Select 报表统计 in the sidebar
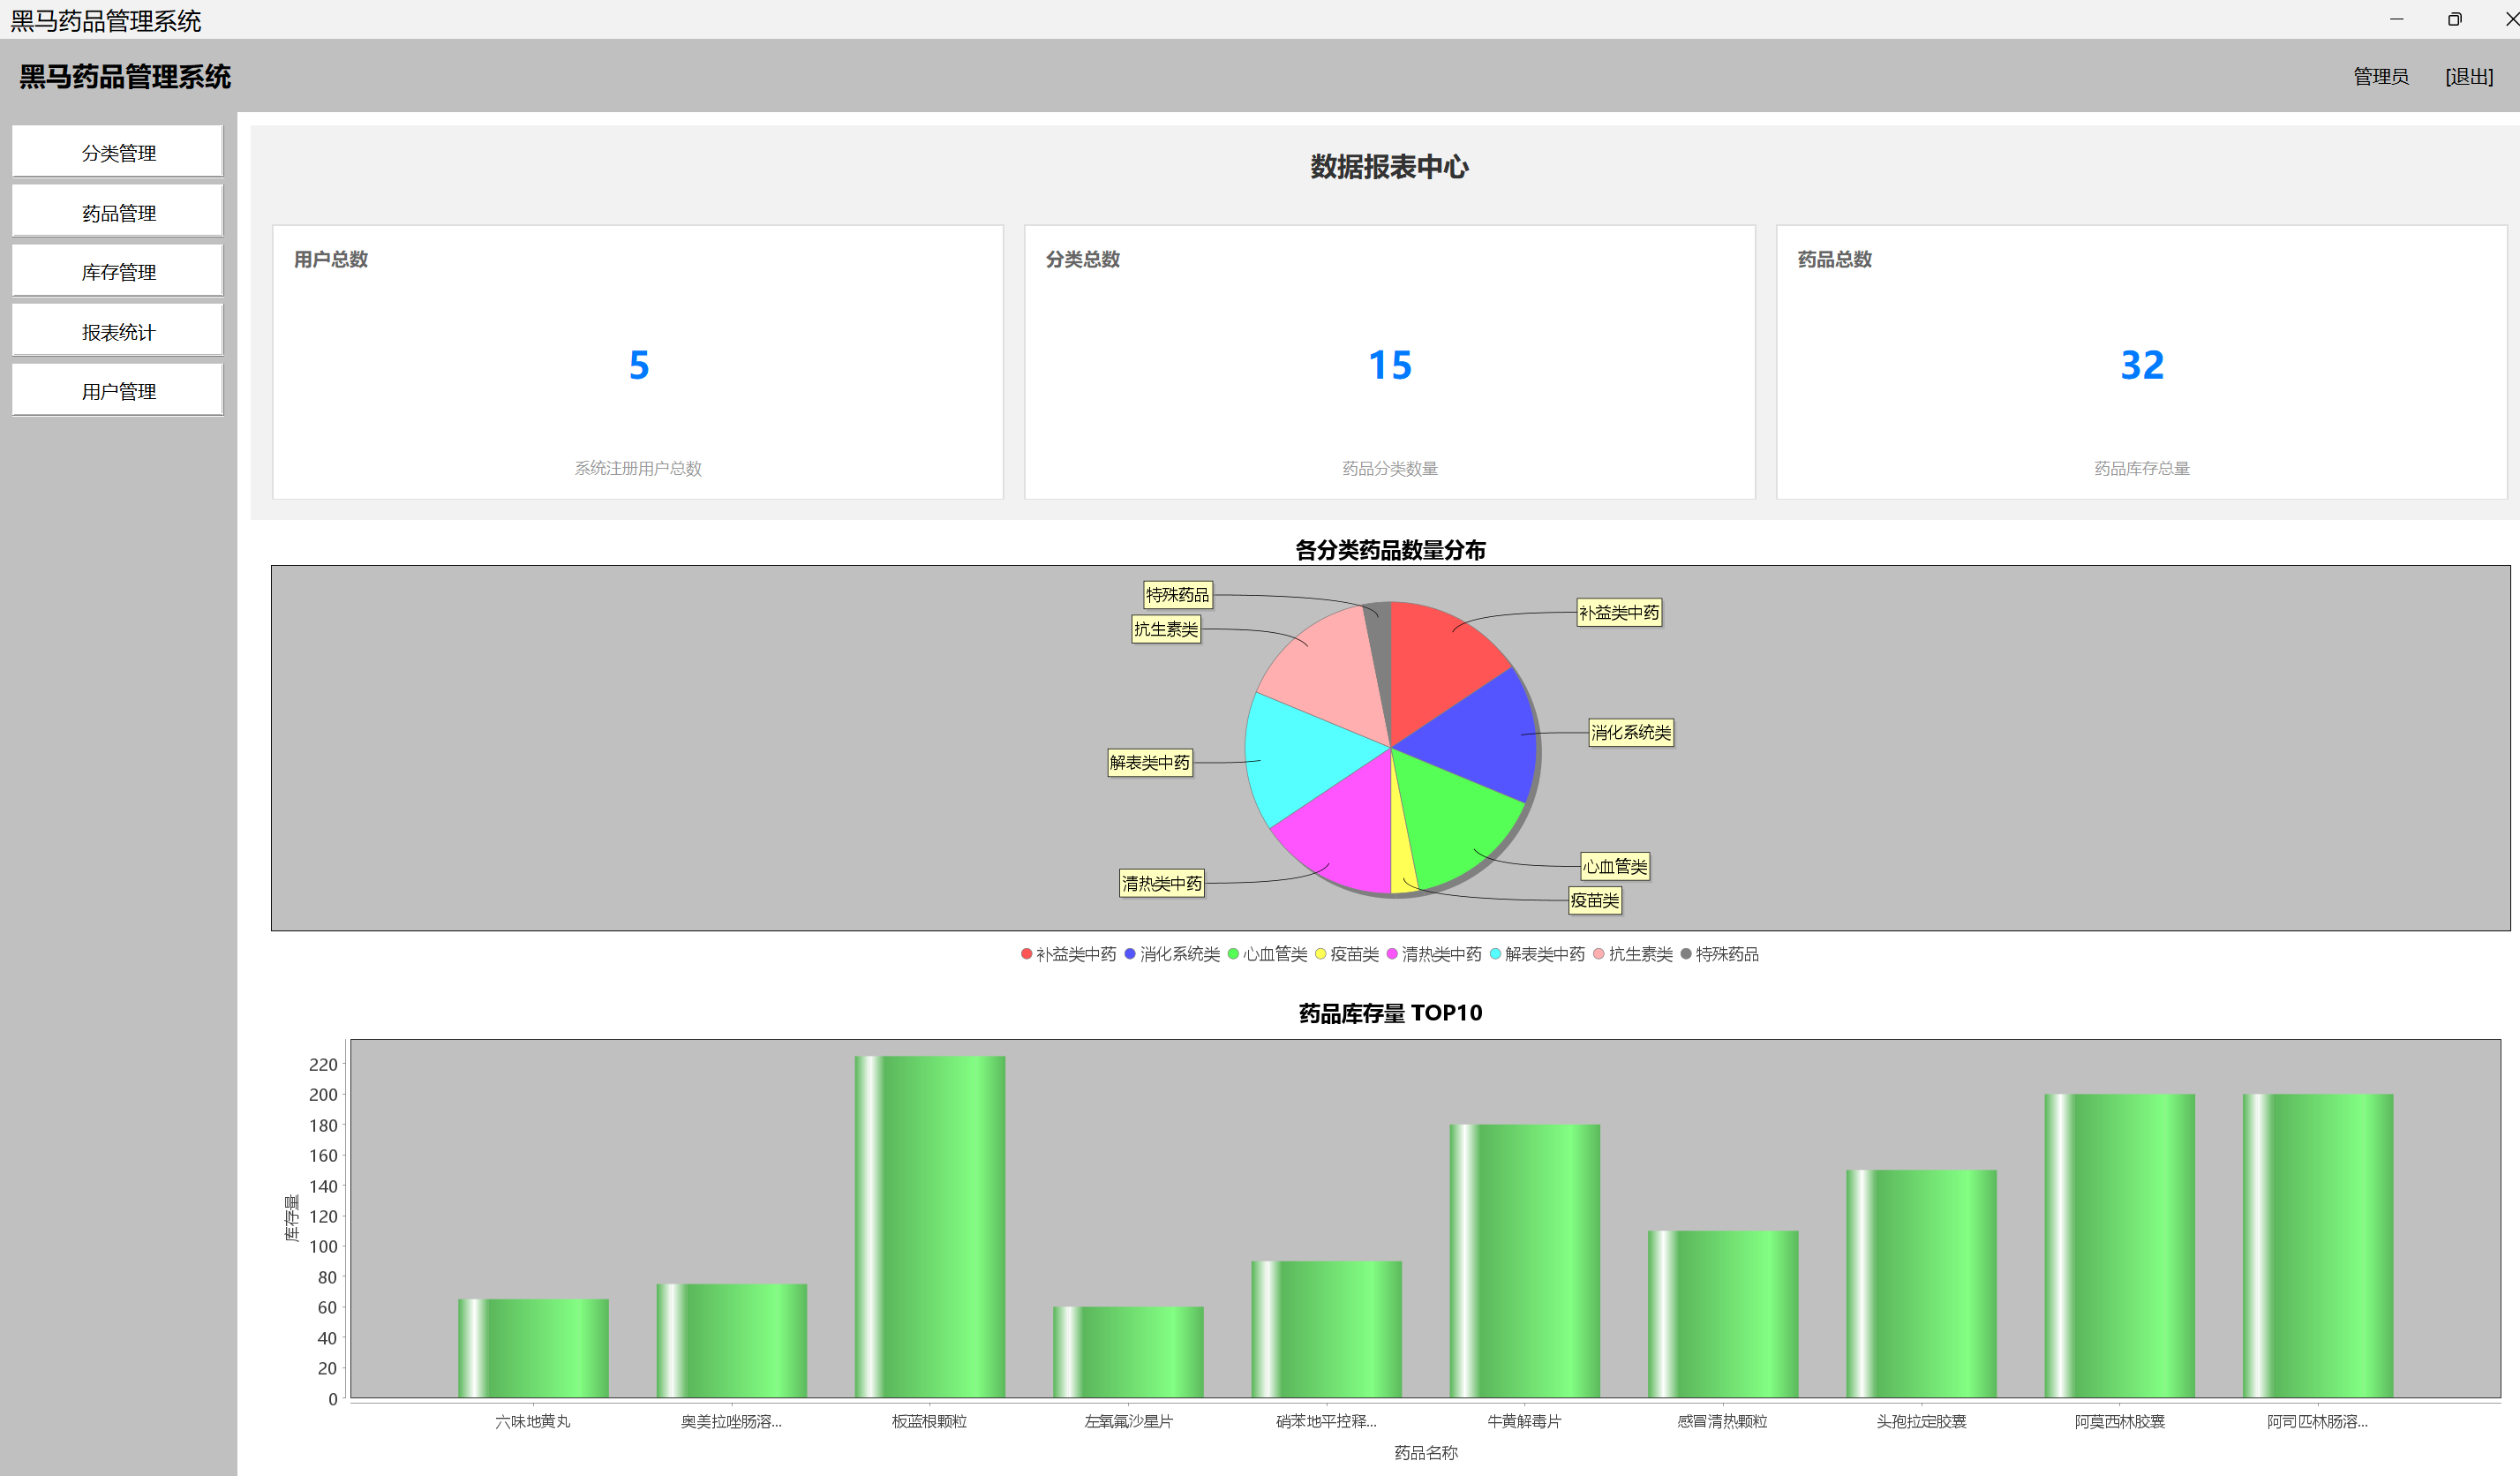The width and height of the screenshot is (2520, 1476). tap(118, 331)
